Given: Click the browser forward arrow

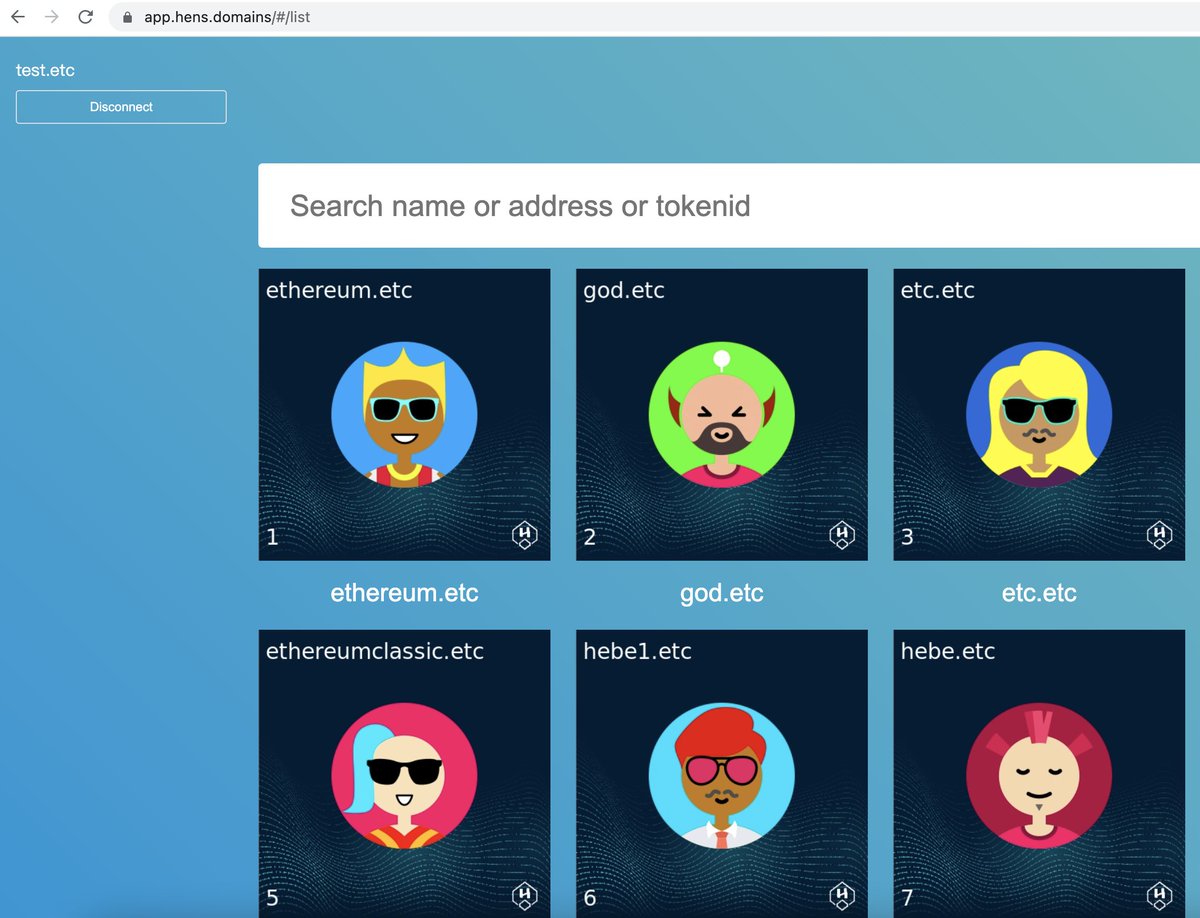Looking at the screenshot, I should pos(52,17).
